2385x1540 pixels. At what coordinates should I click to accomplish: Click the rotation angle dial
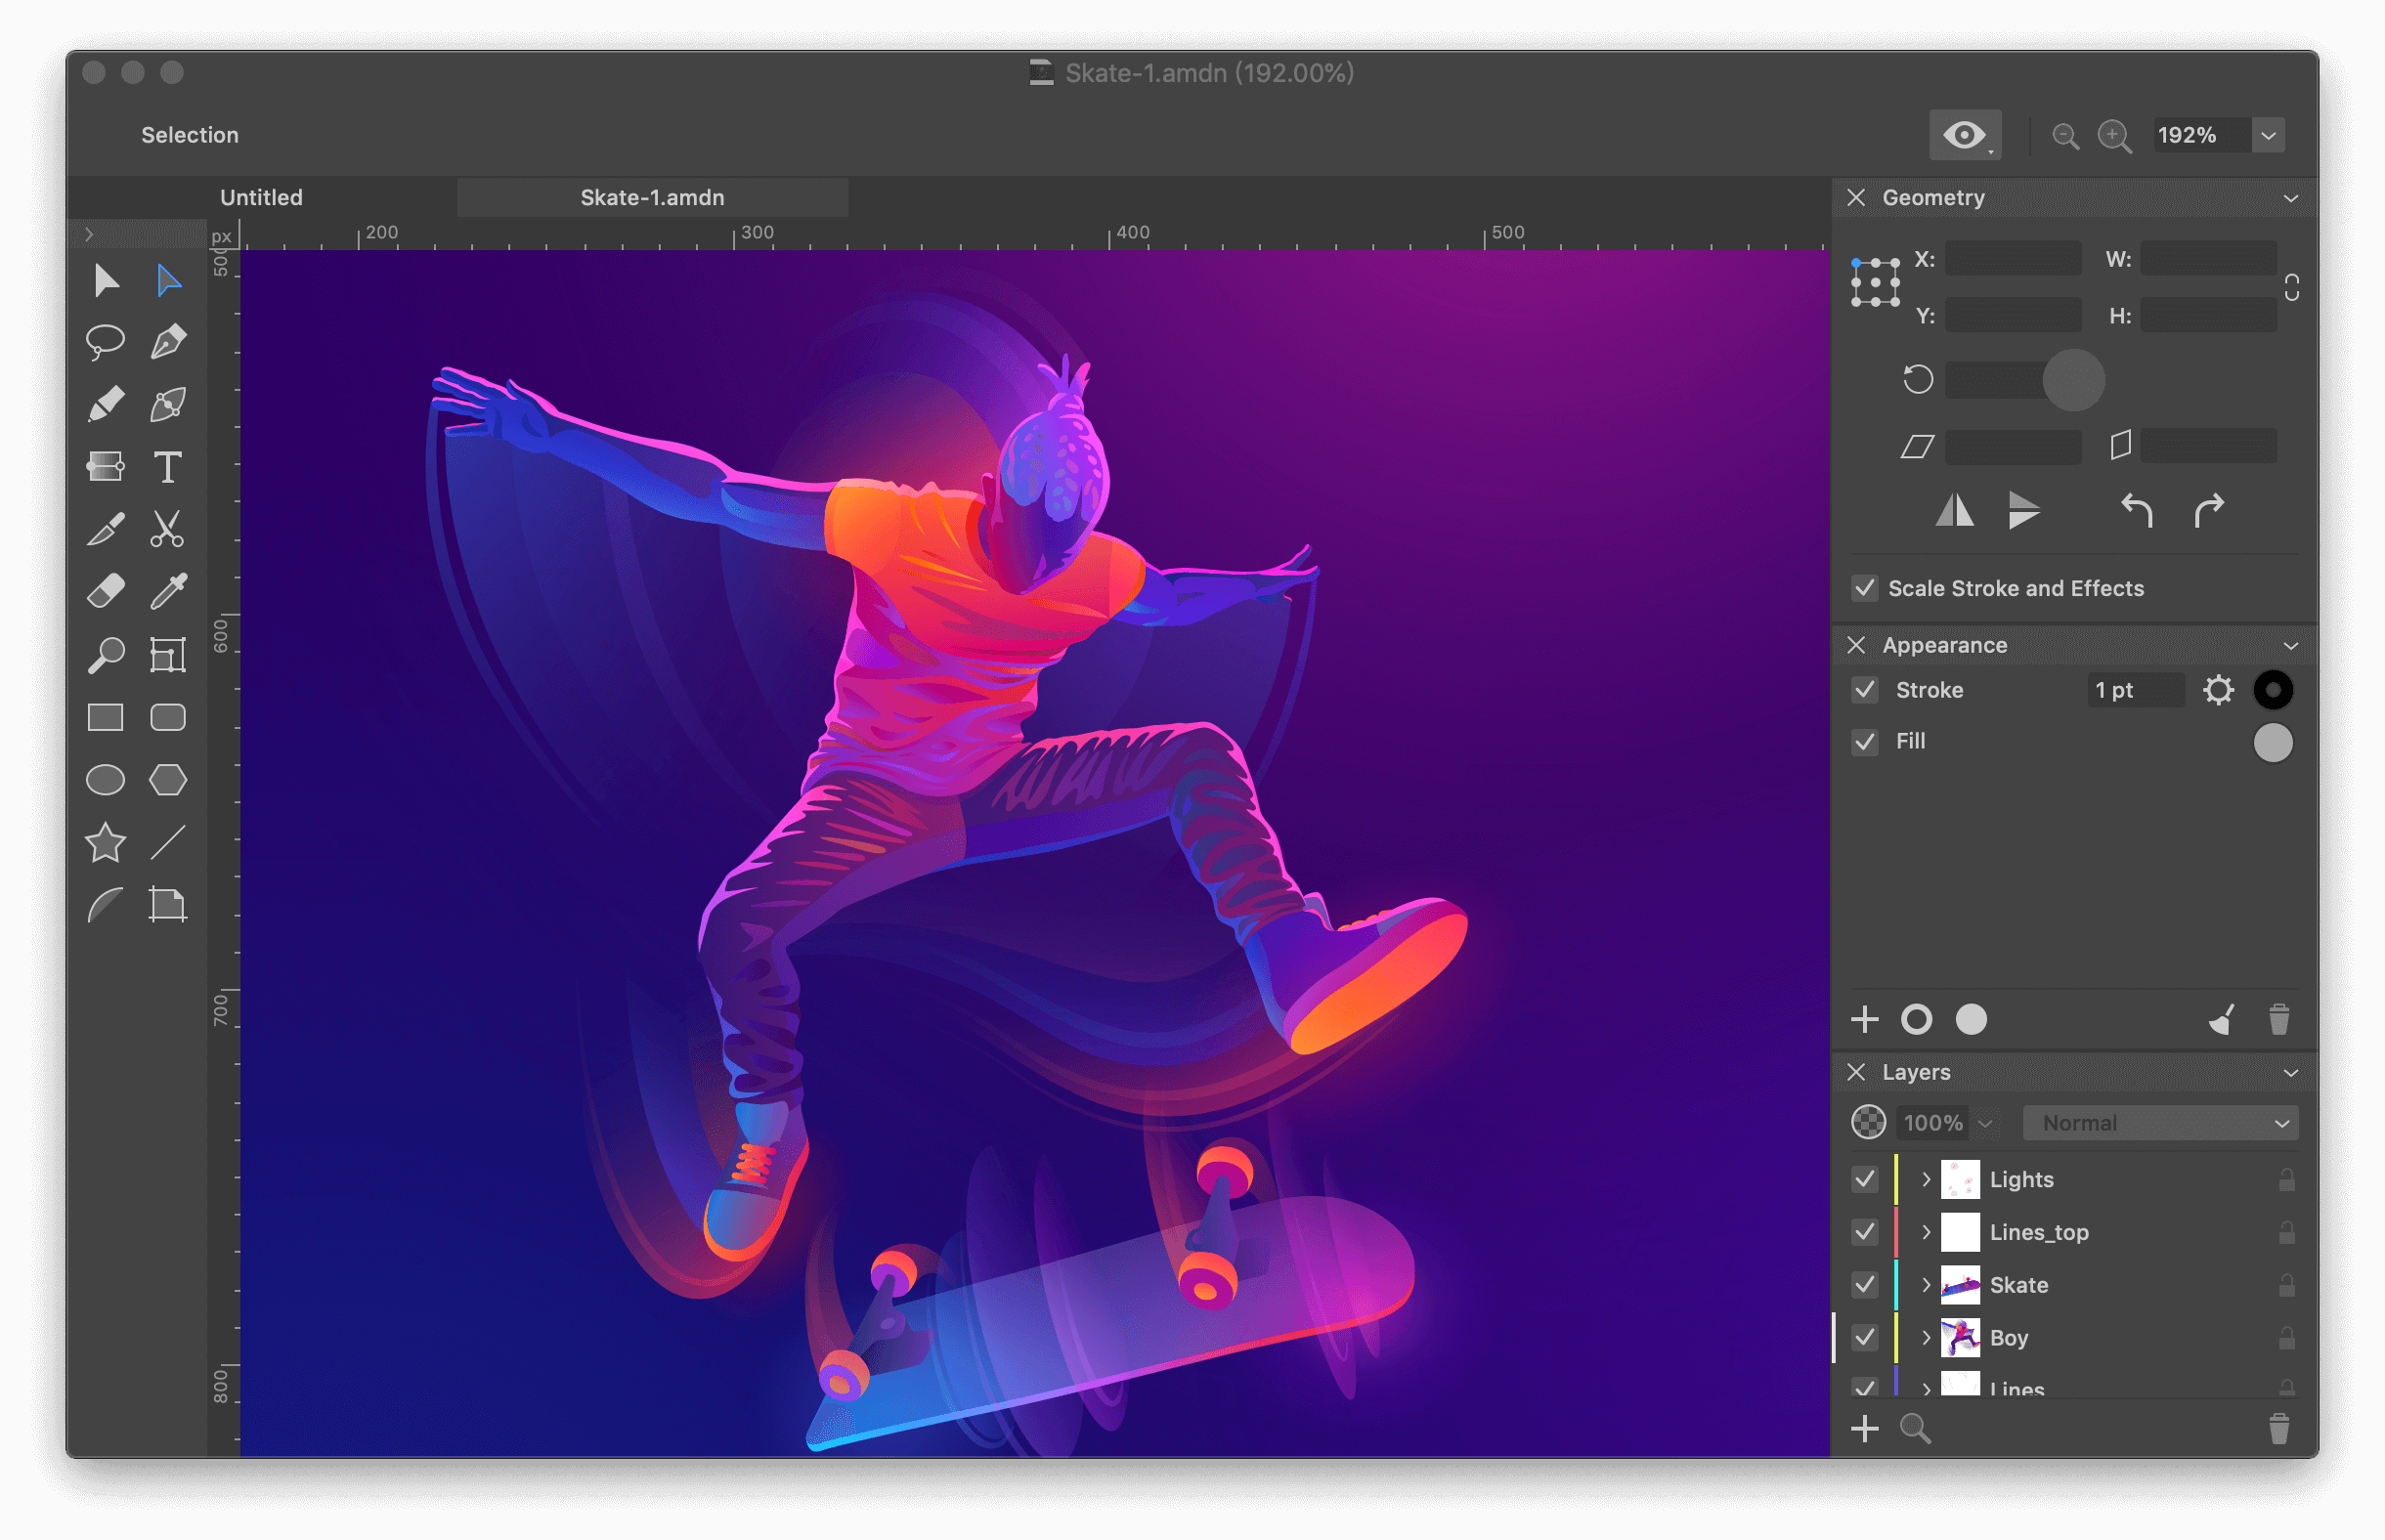click(x=2073, y=380)
